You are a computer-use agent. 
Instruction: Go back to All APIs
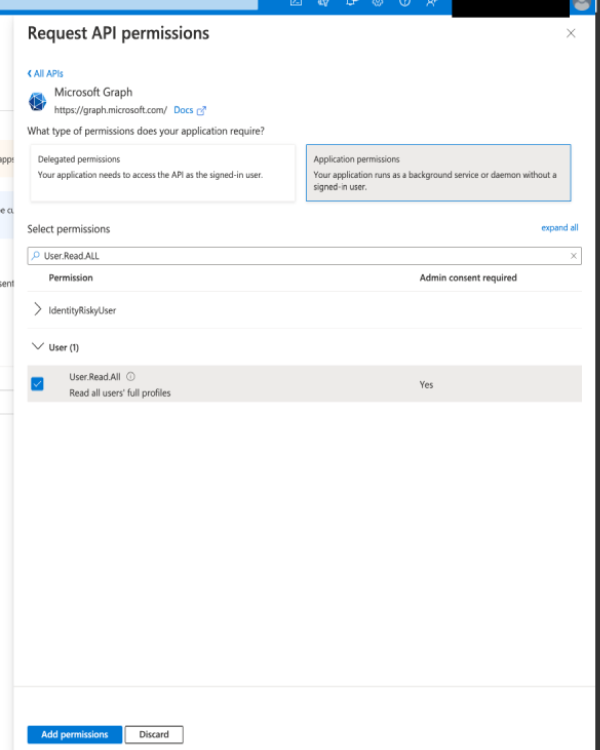click(45, 74)
